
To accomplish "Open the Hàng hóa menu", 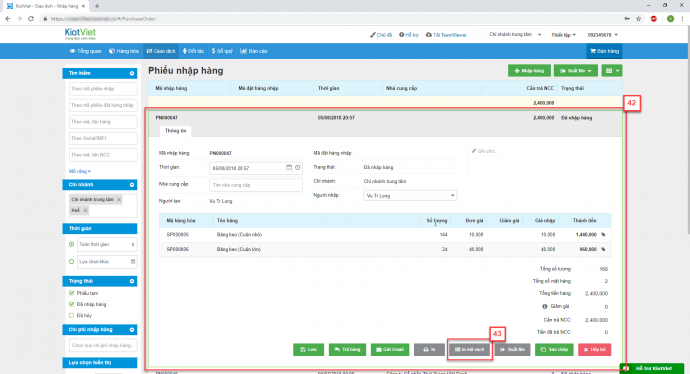I will pos(124,51).
